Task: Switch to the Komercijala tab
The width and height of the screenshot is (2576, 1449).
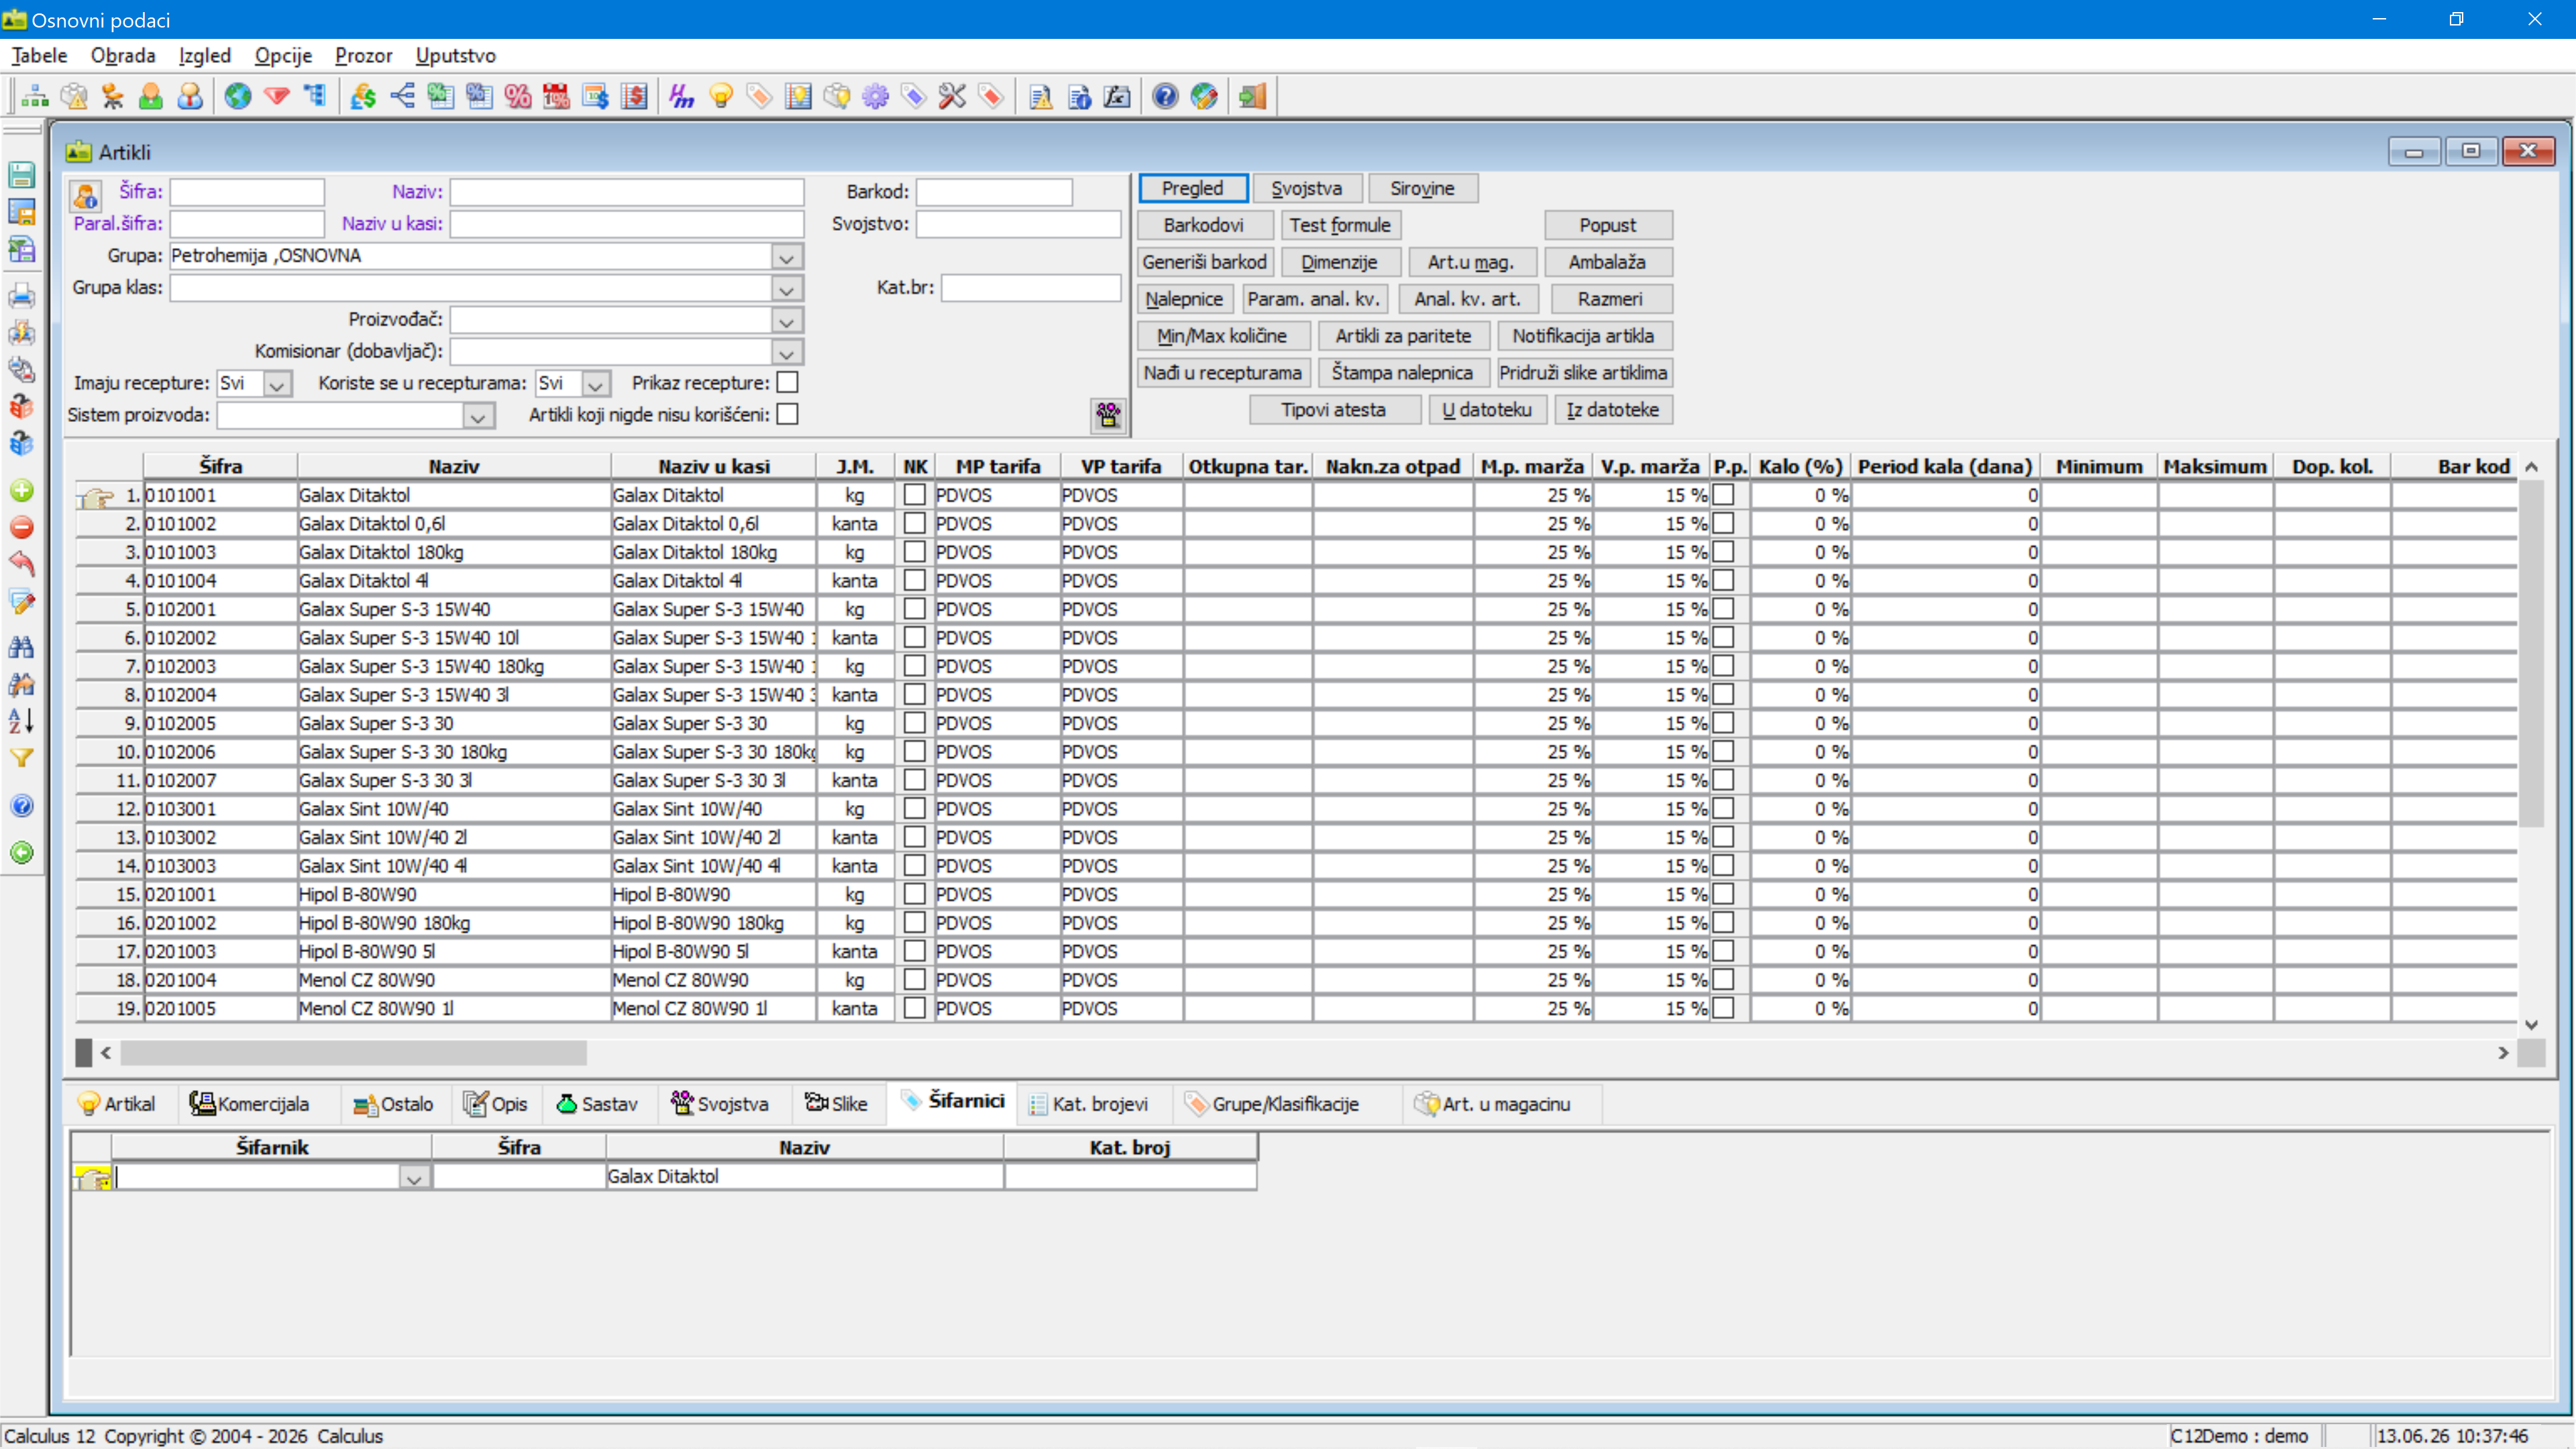Action: click(250, 1104)
